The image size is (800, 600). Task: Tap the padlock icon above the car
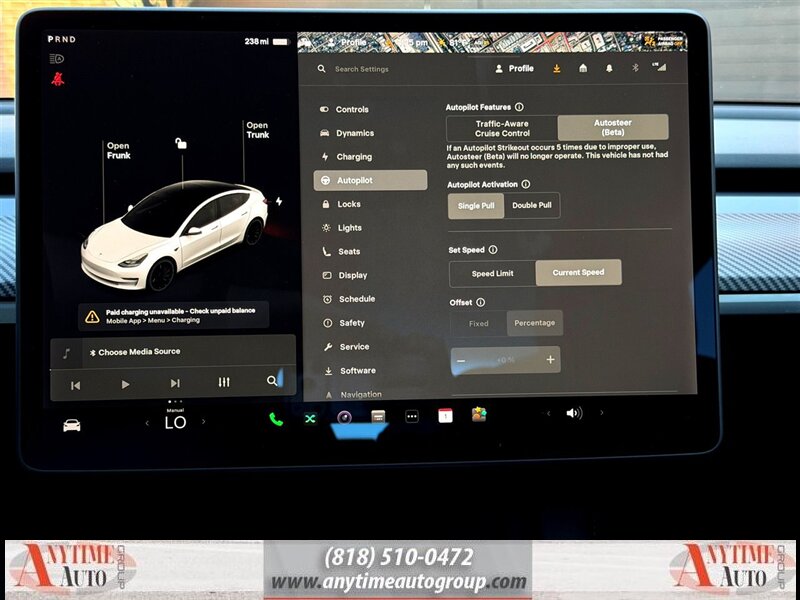[181, 144]
